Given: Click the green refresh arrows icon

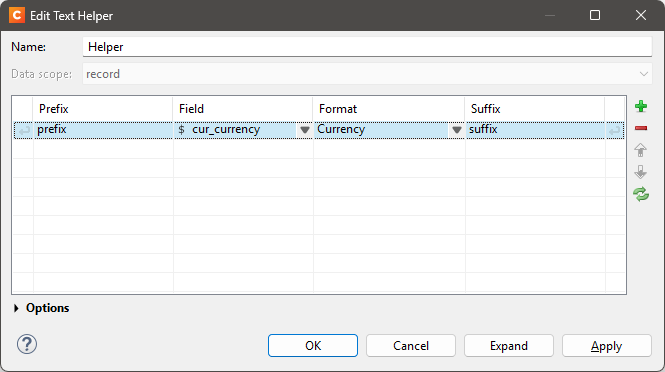Looking at the screenshot, I should coord(641,194).
